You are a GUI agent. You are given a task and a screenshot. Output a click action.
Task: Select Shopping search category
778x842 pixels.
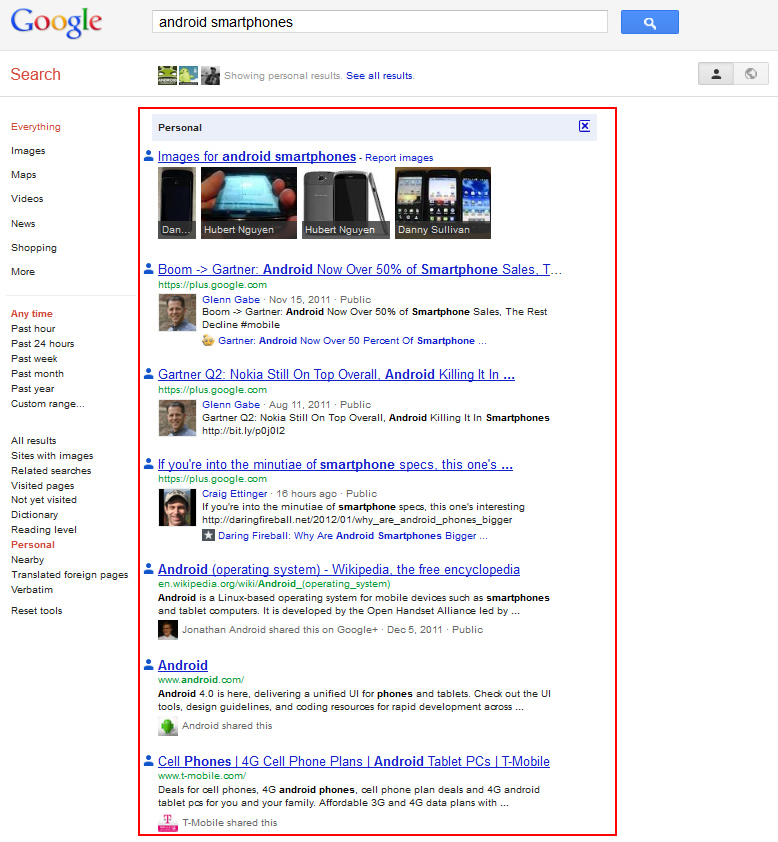(34, 248)
